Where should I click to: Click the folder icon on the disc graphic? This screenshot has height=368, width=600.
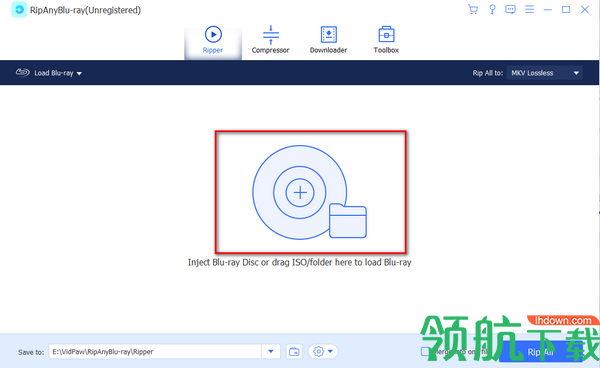coord(348,221)
